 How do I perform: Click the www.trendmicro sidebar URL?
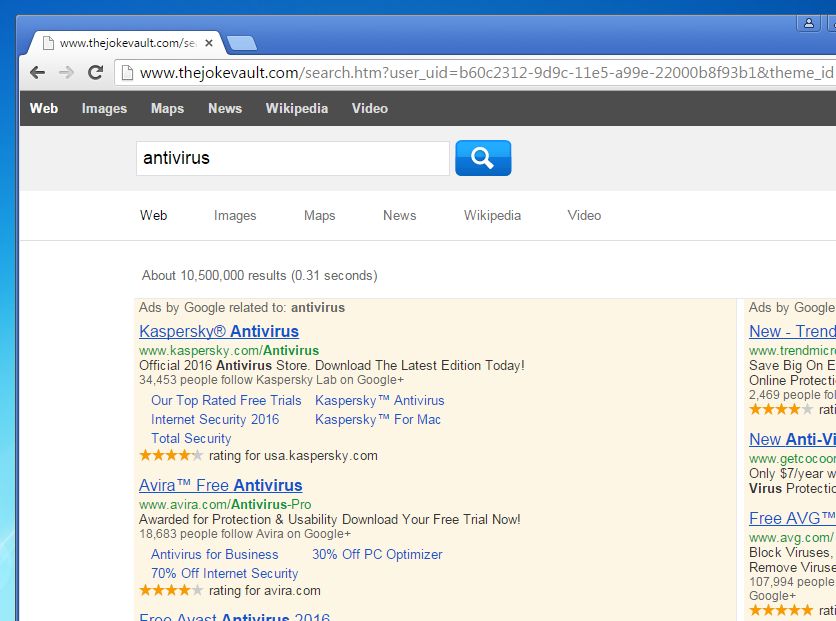[x=792, y=350]
